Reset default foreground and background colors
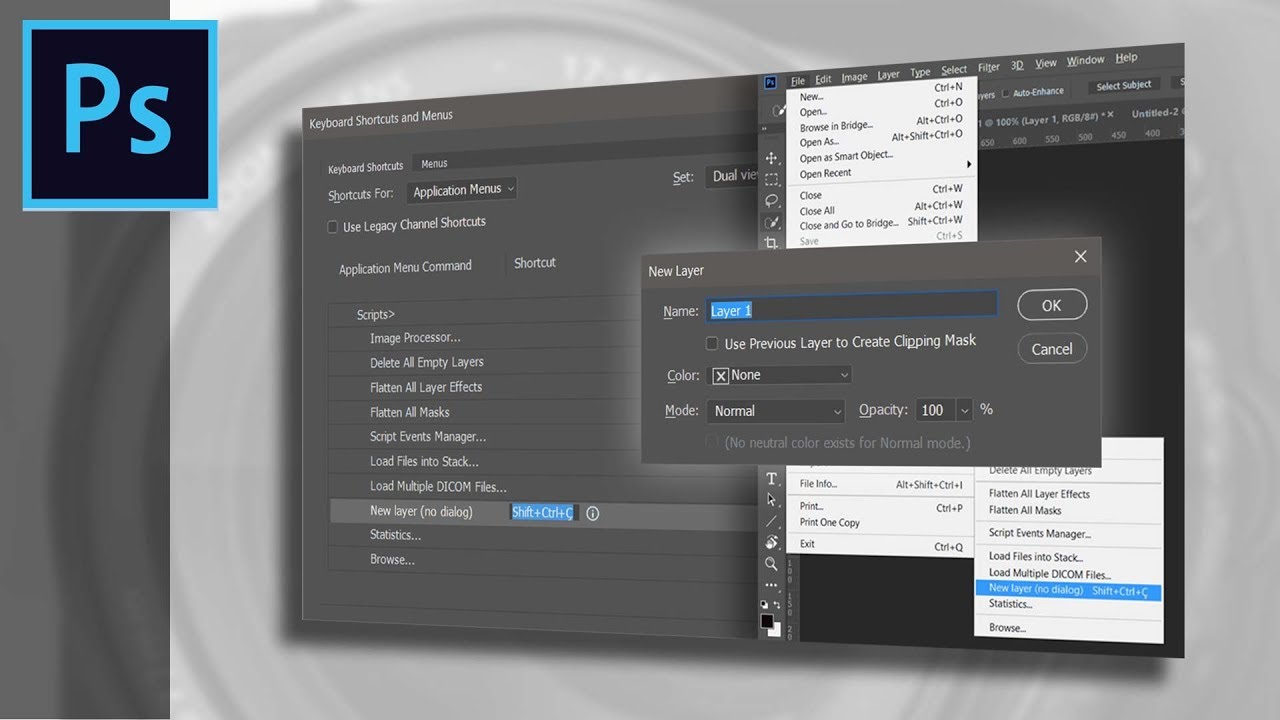Image resolution: width=1280 pixels, height=720 pixels. tap(765, 604)
